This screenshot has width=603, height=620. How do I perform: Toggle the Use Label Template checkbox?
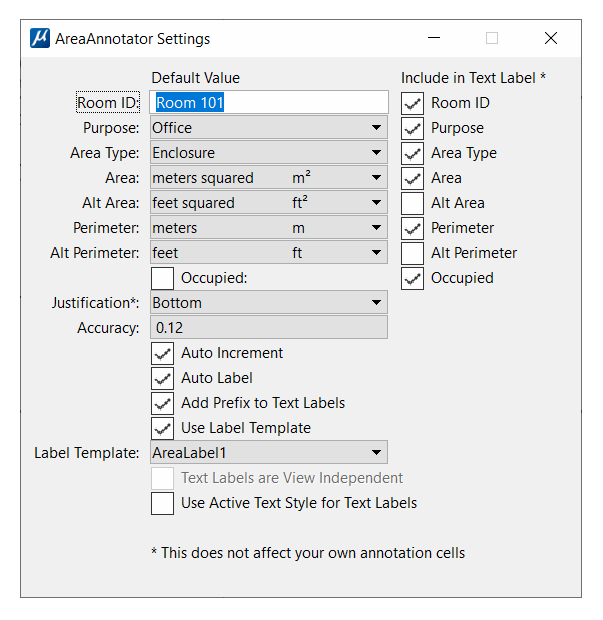(x=162, y=428)
